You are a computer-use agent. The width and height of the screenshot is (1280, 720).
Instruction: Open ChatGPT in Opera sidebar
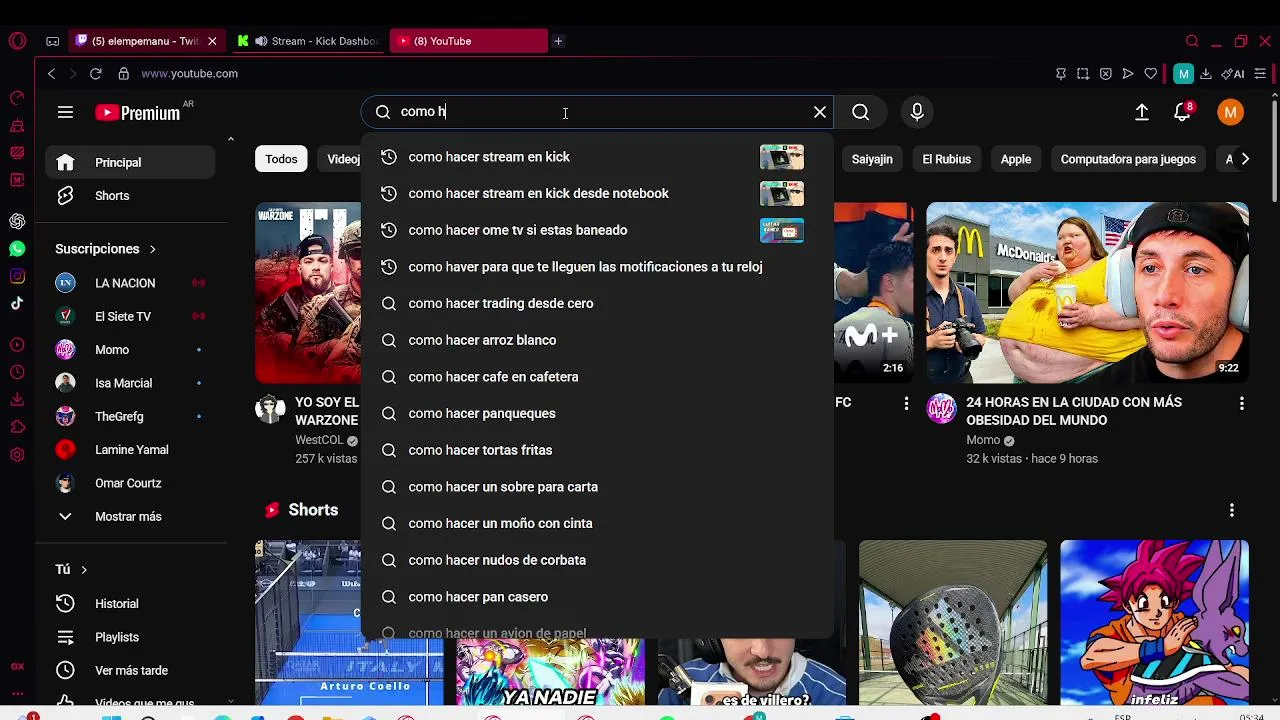(17, 221)
